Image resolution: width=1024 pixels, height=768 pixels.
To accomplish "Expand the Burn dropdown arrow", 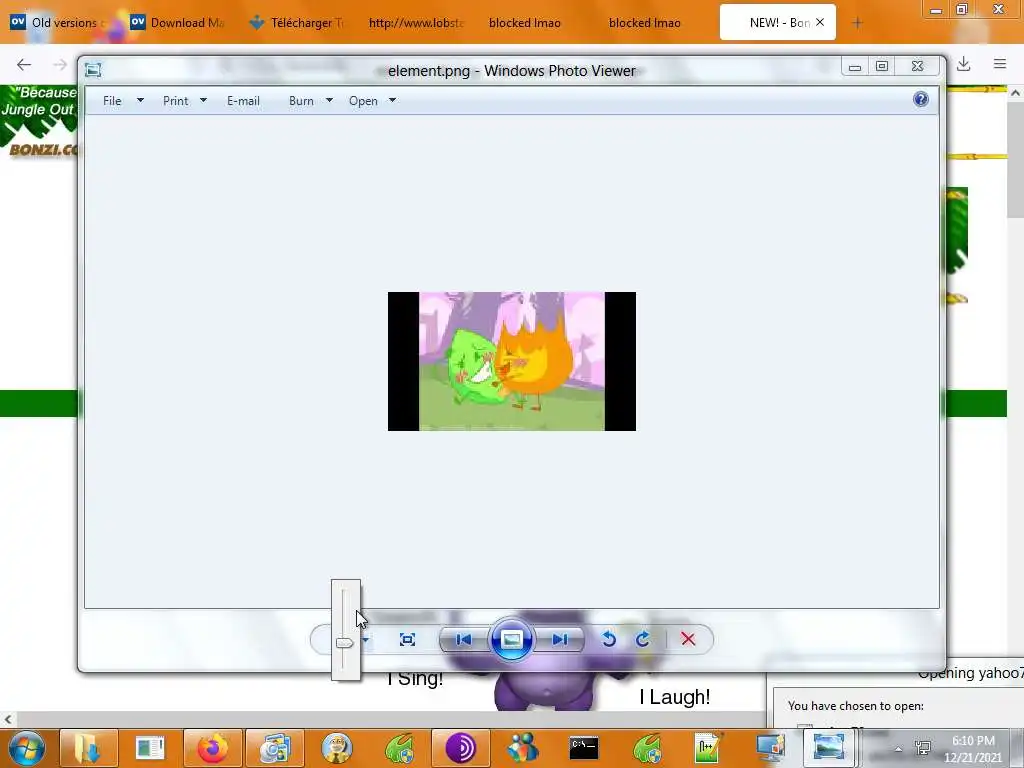I will pyautogui.click(x=329, y=101).
